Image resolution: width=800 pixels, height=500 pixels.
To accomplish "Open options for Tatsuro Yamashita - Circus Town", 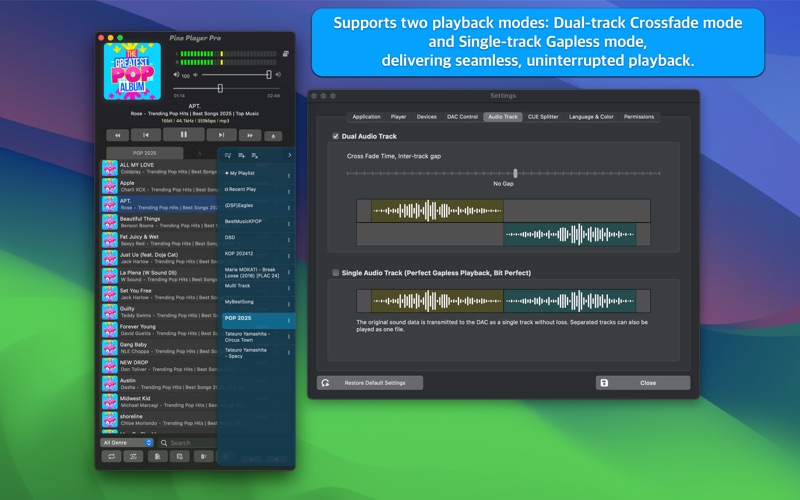I will click(x=289, y=337).
